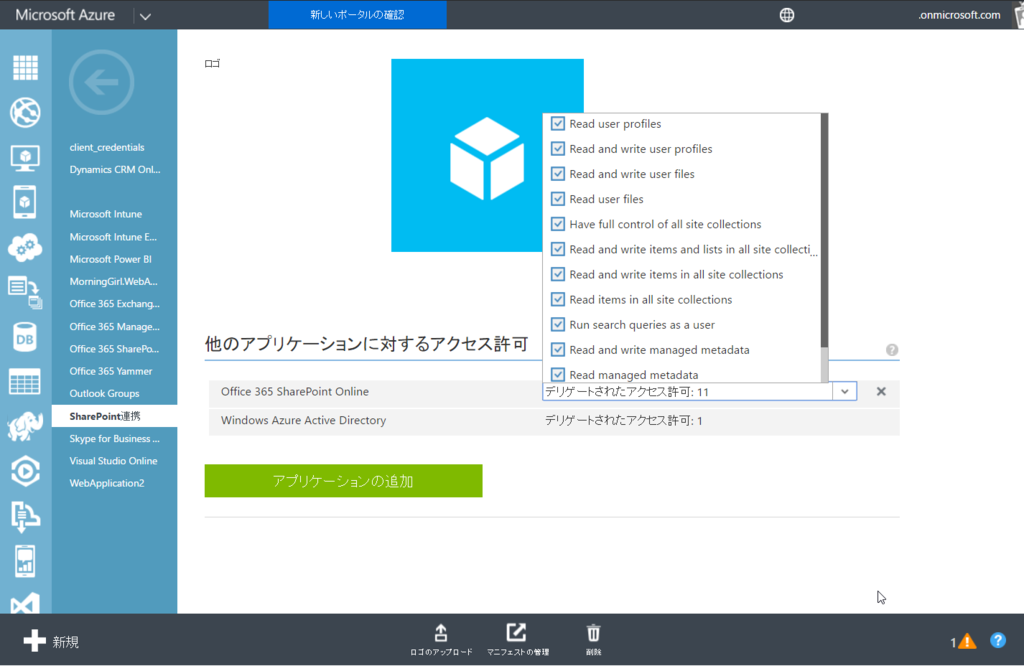This screenshot has width=1024, height=666.
Task: Open the Cloud Services gear-cloud icon
Action: click(25, 247)
